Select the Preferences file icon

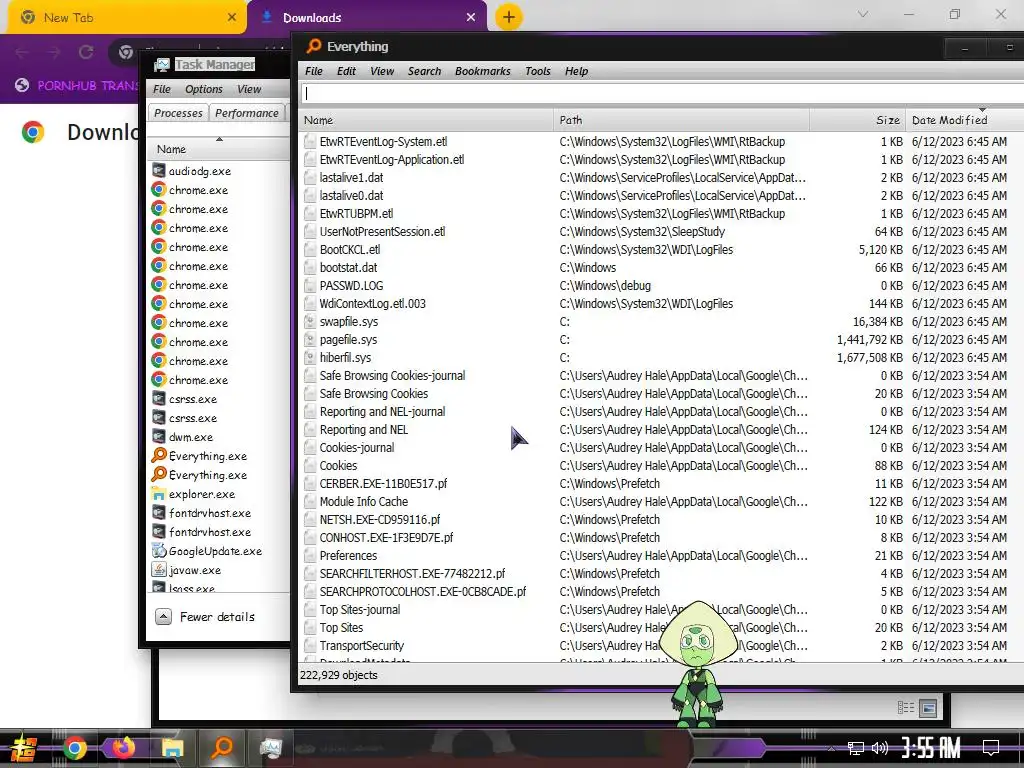[x=310, y=556]
